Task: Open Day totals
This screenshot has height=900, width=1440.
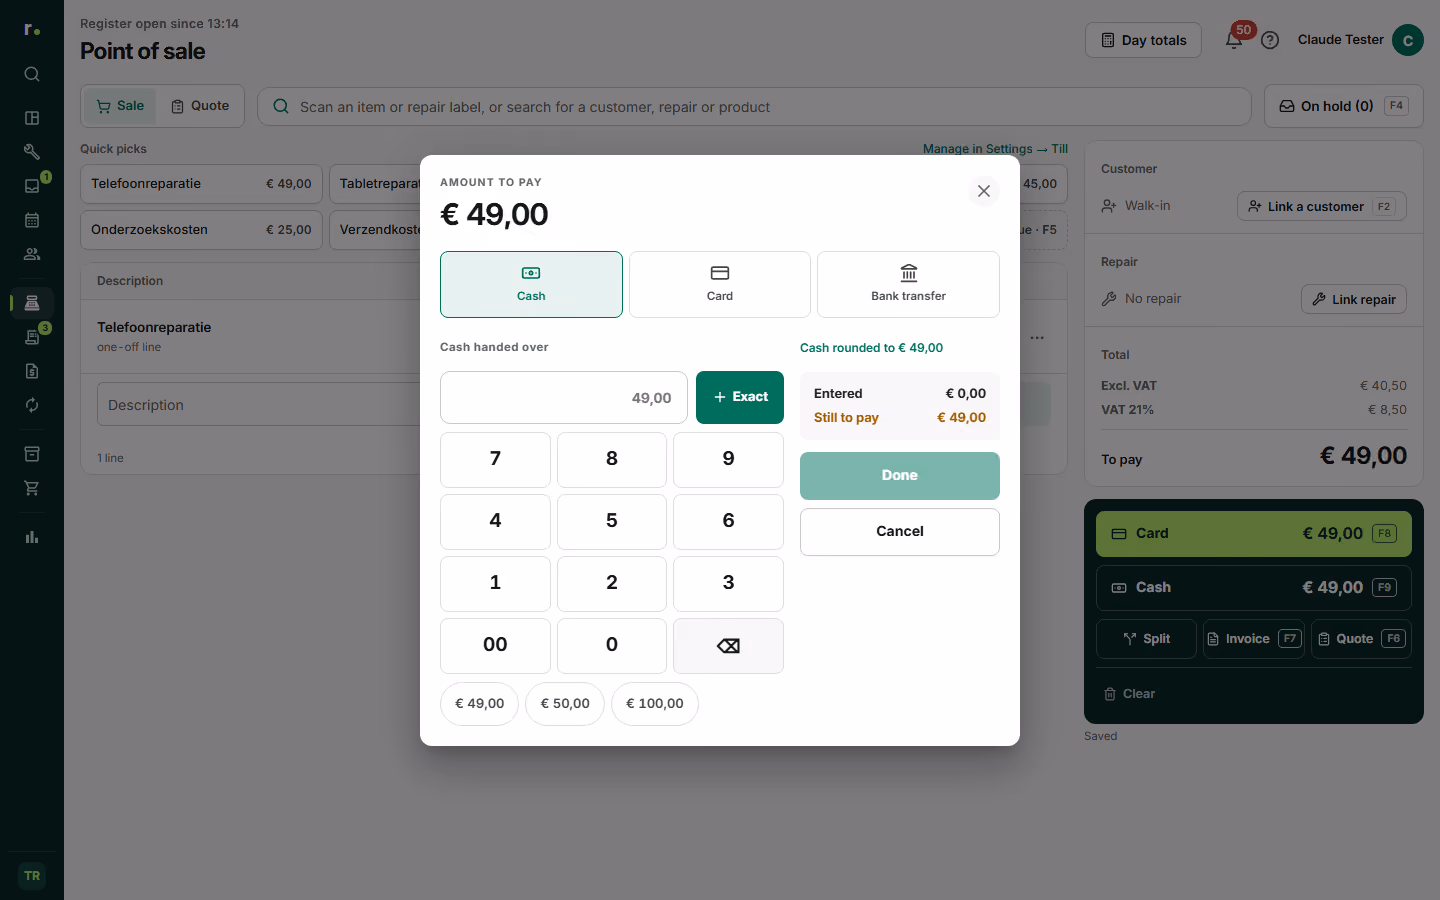Action: pos(1143,40)
